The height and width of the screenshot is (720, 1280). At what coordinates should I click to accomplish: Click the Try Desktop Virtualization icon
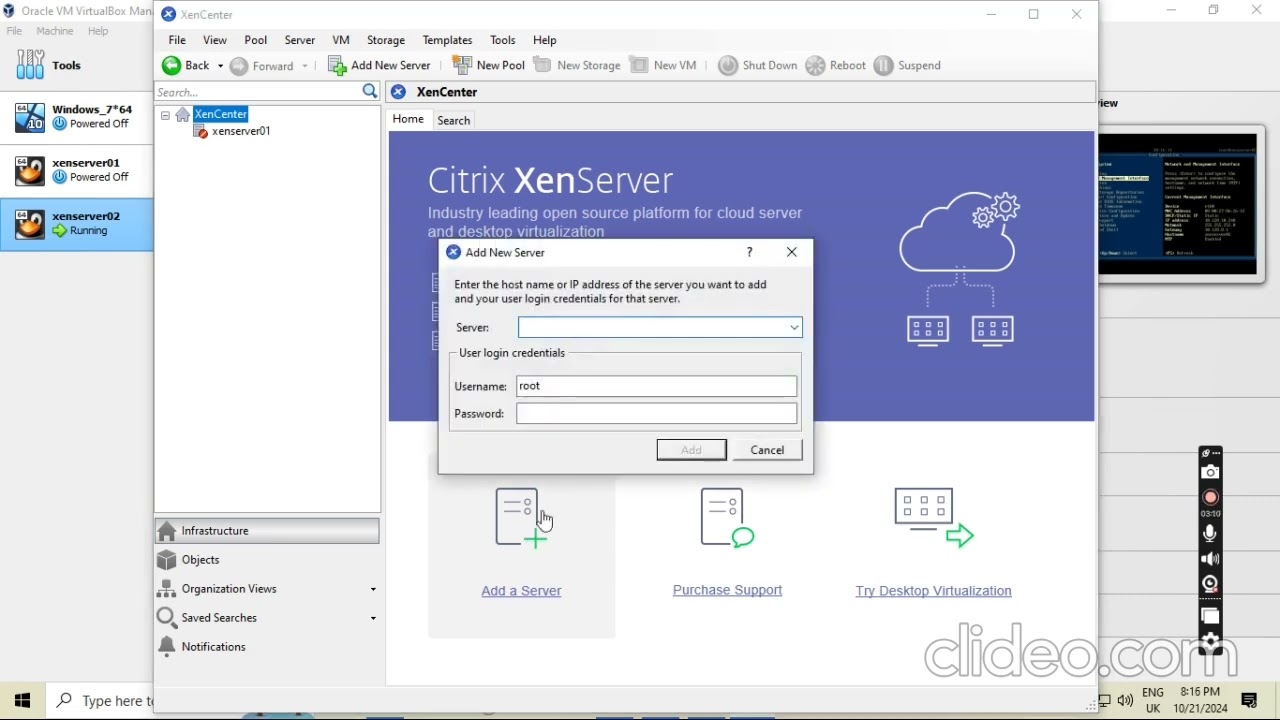click(x=934, y=518)
